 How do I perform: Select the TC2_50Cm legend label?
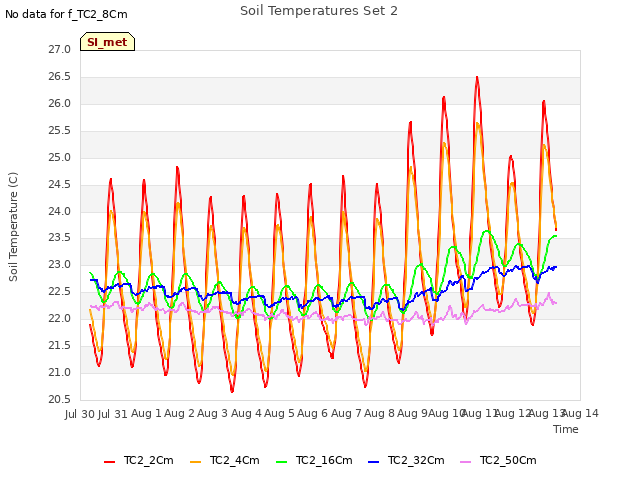click(508, 461)
